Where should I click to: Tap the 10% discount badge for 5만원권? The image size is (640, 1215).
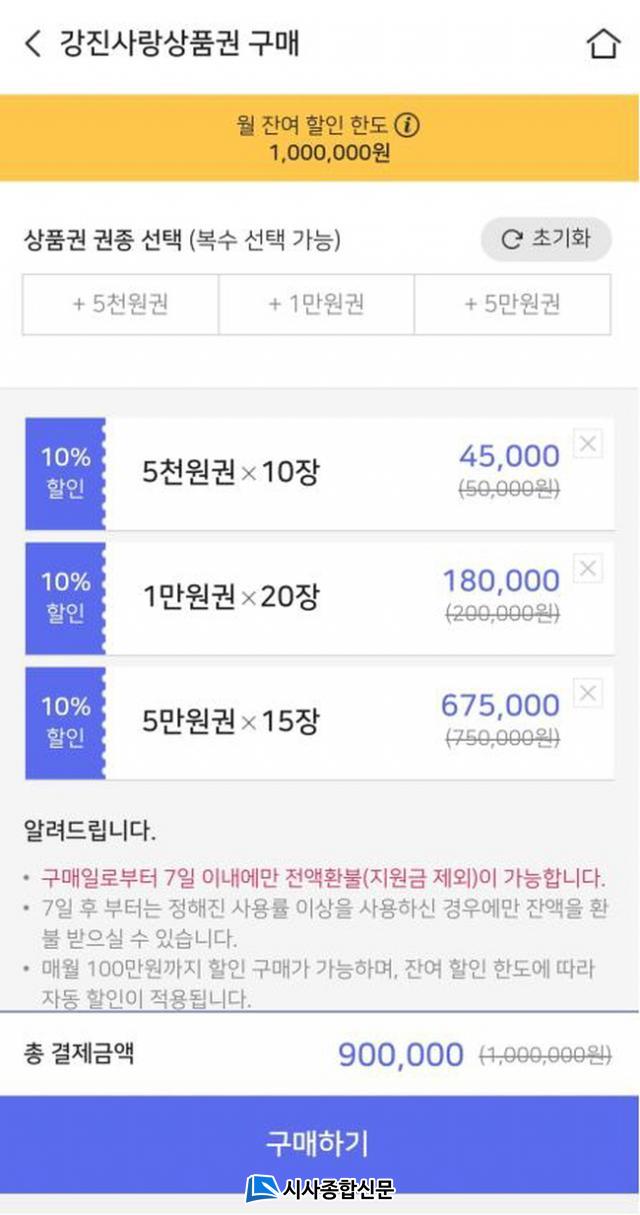65,722
